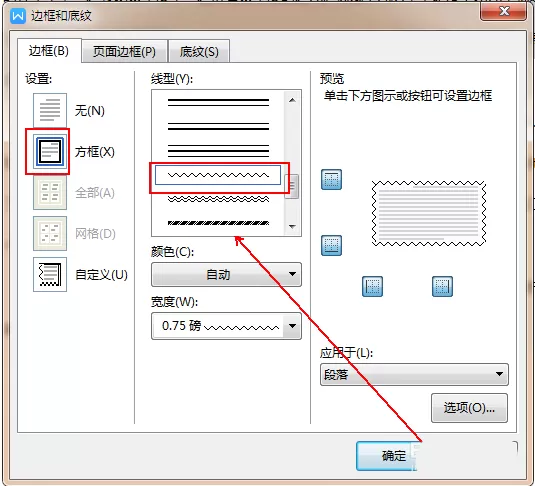Click the WPS icon in title bar
Viewport: 535px width, 486px height.
coord(18,16)
